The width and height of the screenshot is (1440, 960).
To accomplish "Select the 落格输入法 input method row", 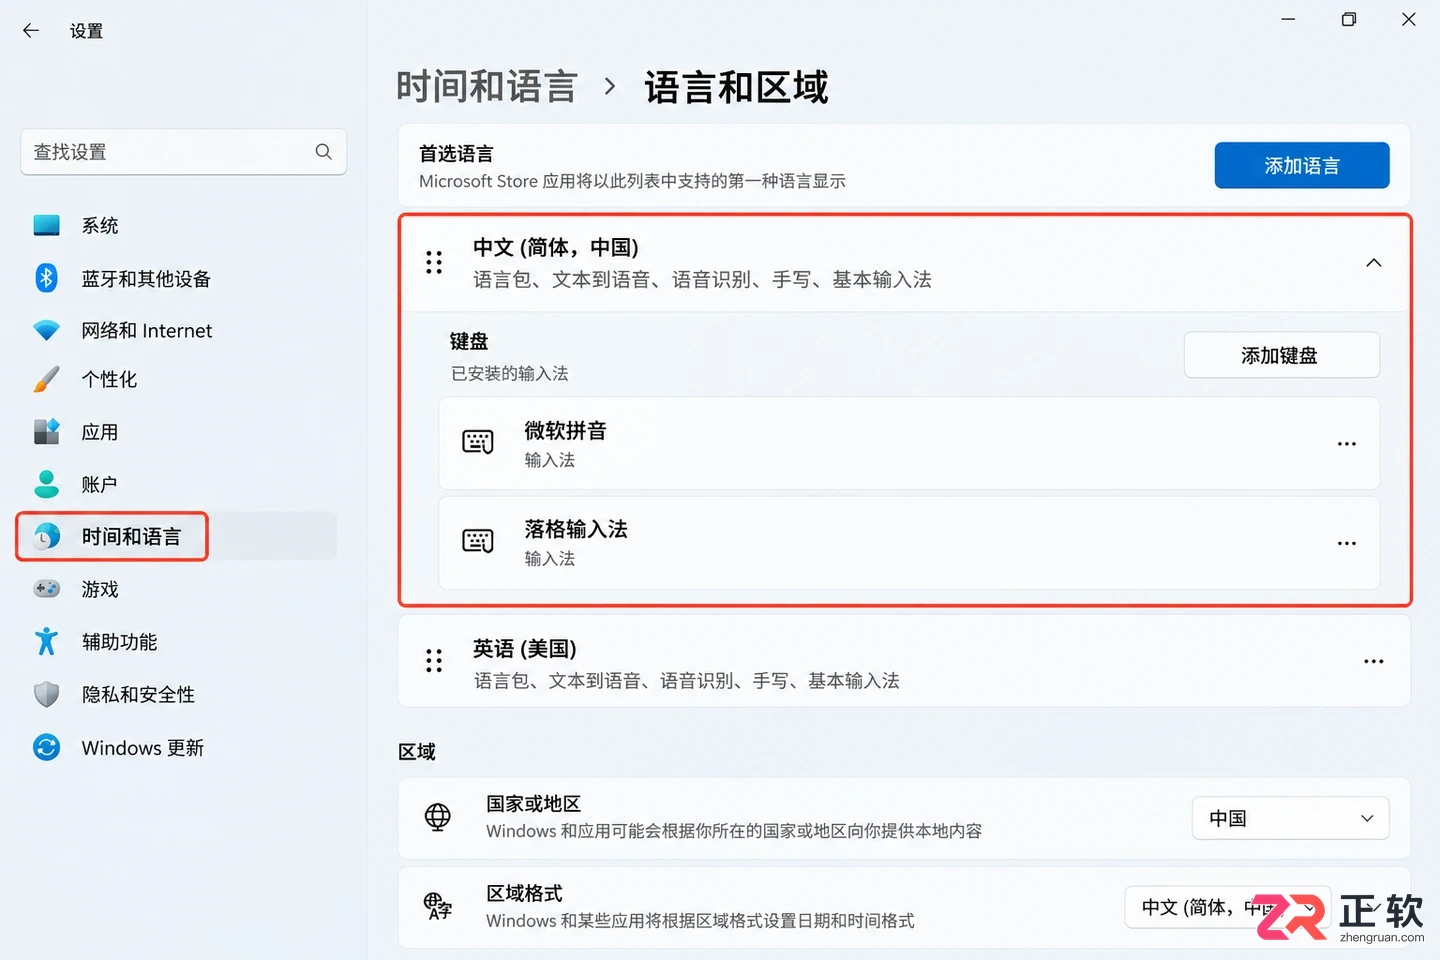I will tap(909, 543).
